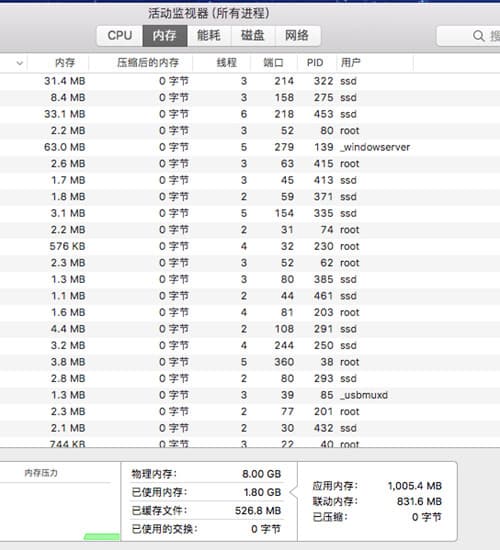
Task: Select the 内存 tab
Action: [165, 35]
